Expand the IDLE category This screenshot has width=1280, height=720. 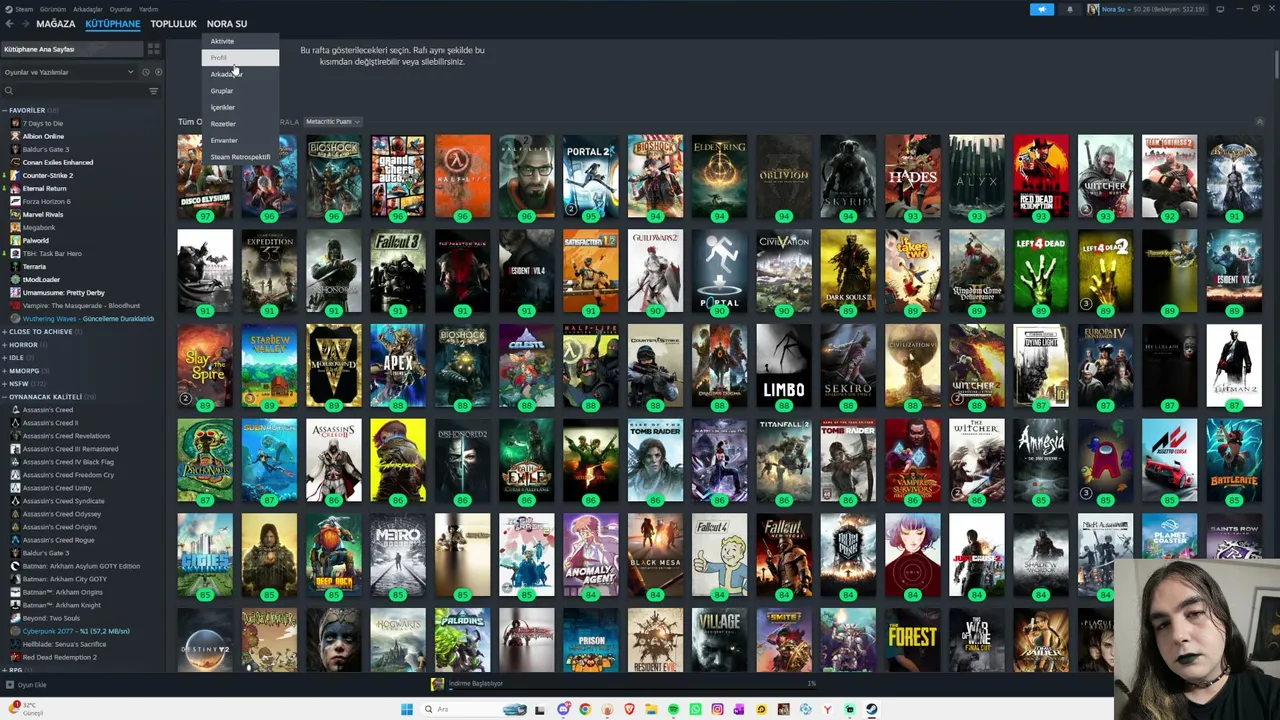point(5,358)
